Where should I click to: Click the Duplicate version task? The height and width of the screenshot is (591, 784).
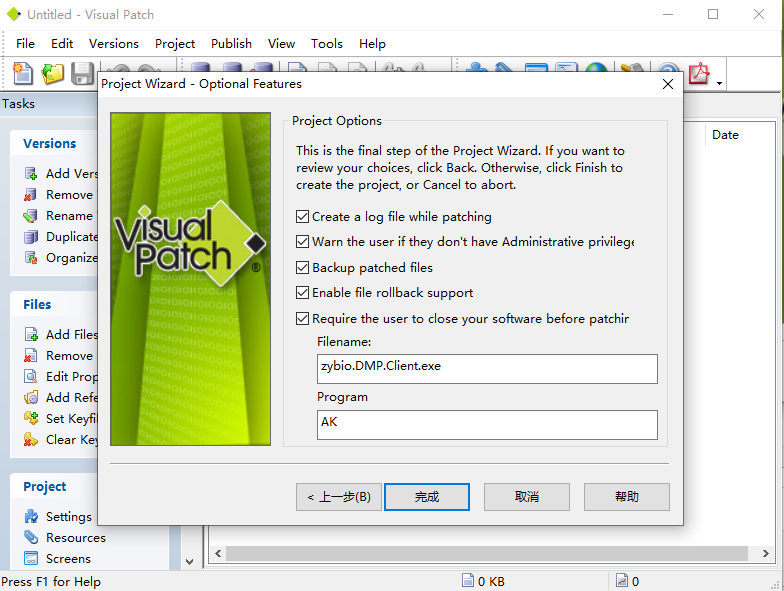(x=61, y=236)
